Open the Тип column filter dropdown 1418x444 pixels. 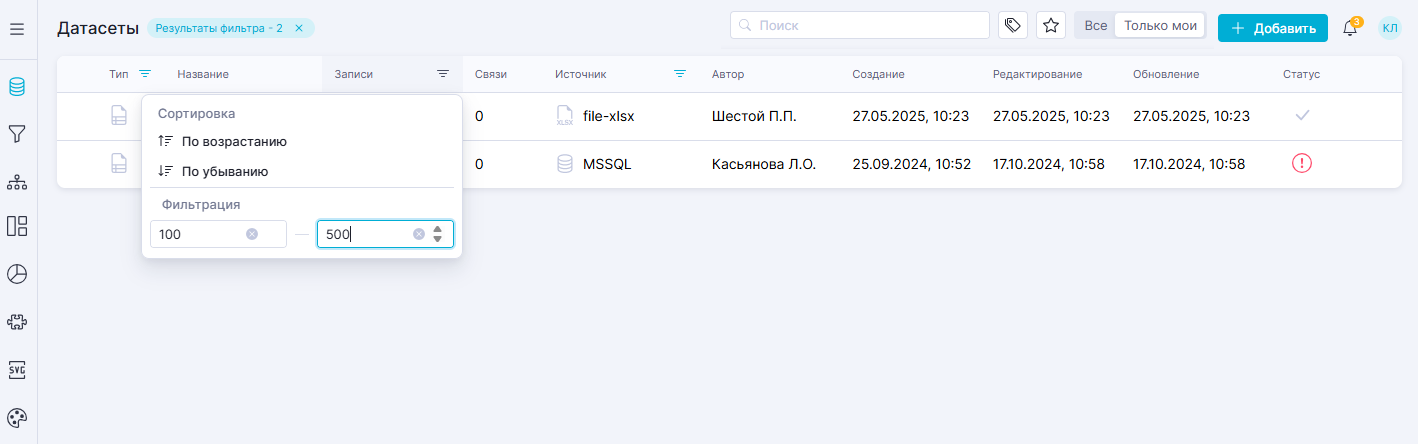pyautogui.click(x=145, y=74)
